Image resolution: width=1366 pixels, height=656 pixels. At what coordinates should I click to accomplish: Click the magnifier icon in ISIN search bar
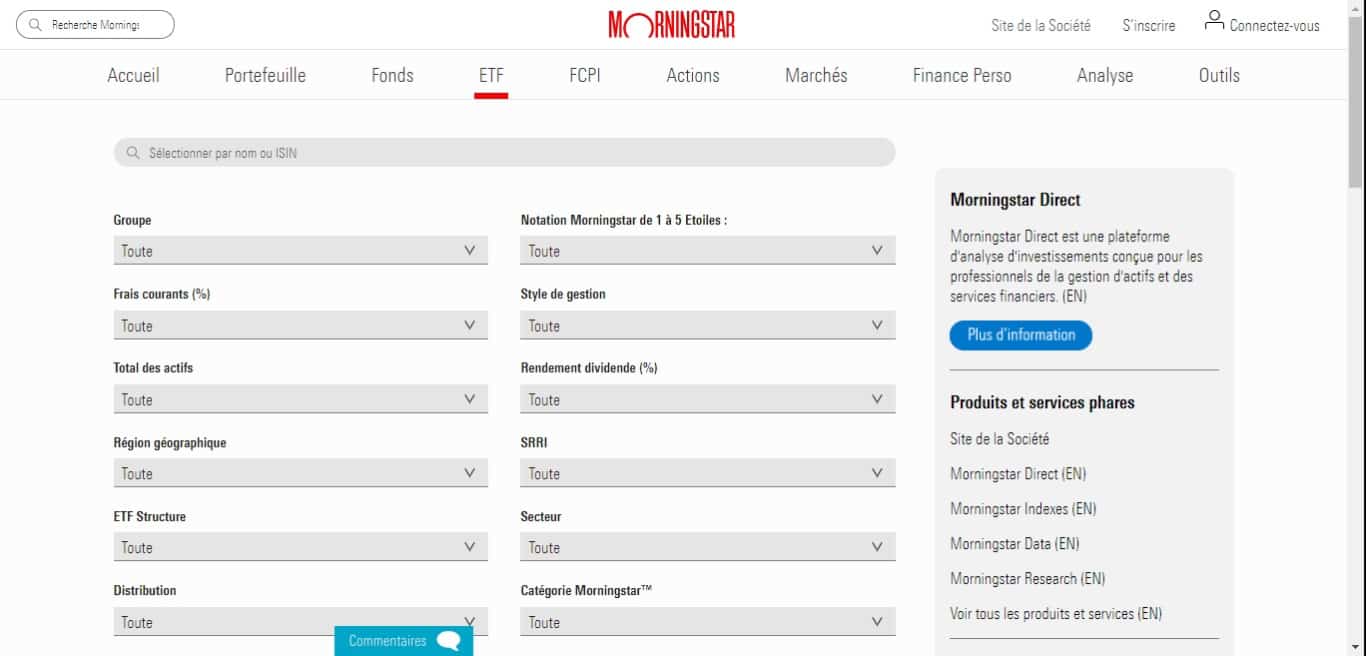point(133,153)
